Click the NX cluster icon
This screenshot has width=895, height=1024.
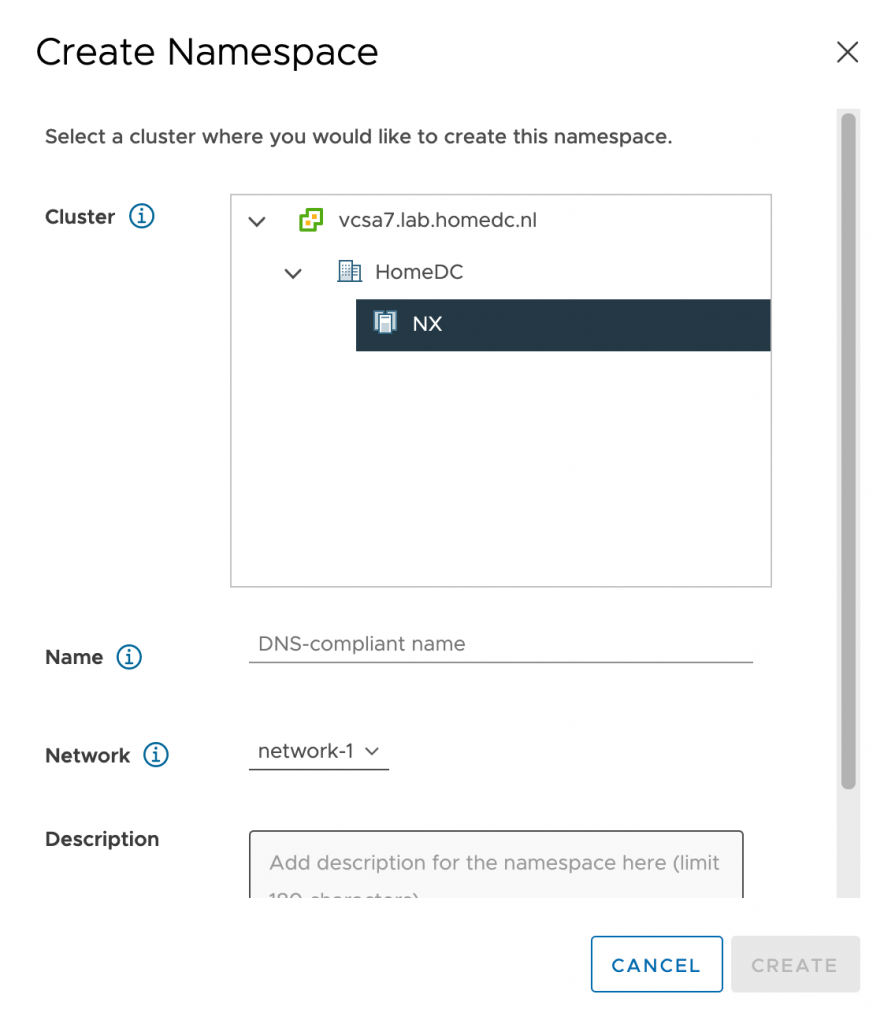[385, 323]
